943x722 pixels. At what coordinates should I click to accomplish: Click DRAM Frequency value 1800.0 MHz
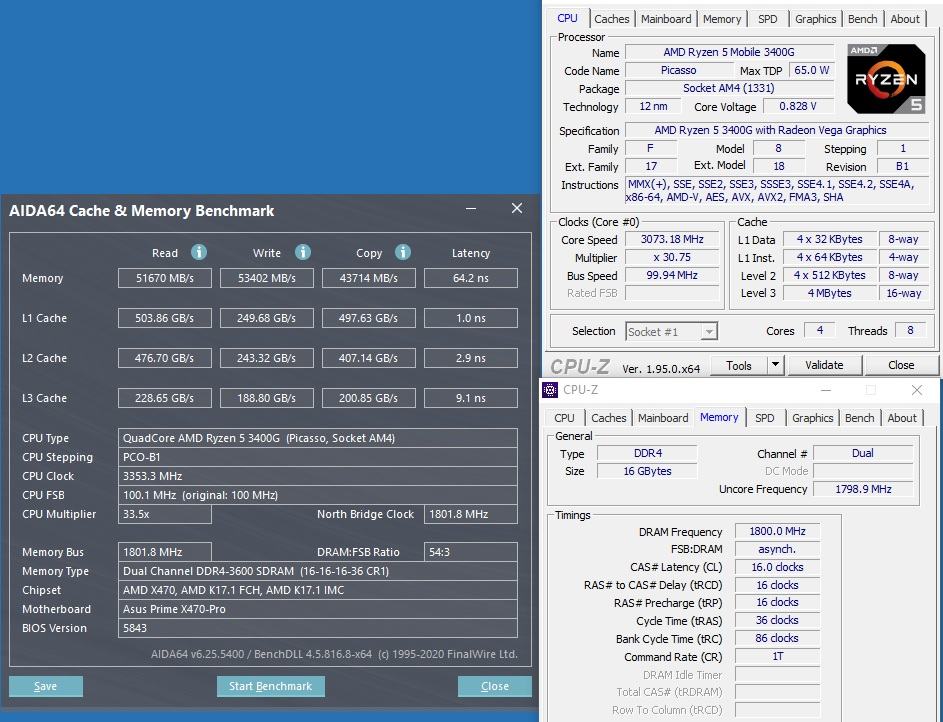click(x=777, y=531)
